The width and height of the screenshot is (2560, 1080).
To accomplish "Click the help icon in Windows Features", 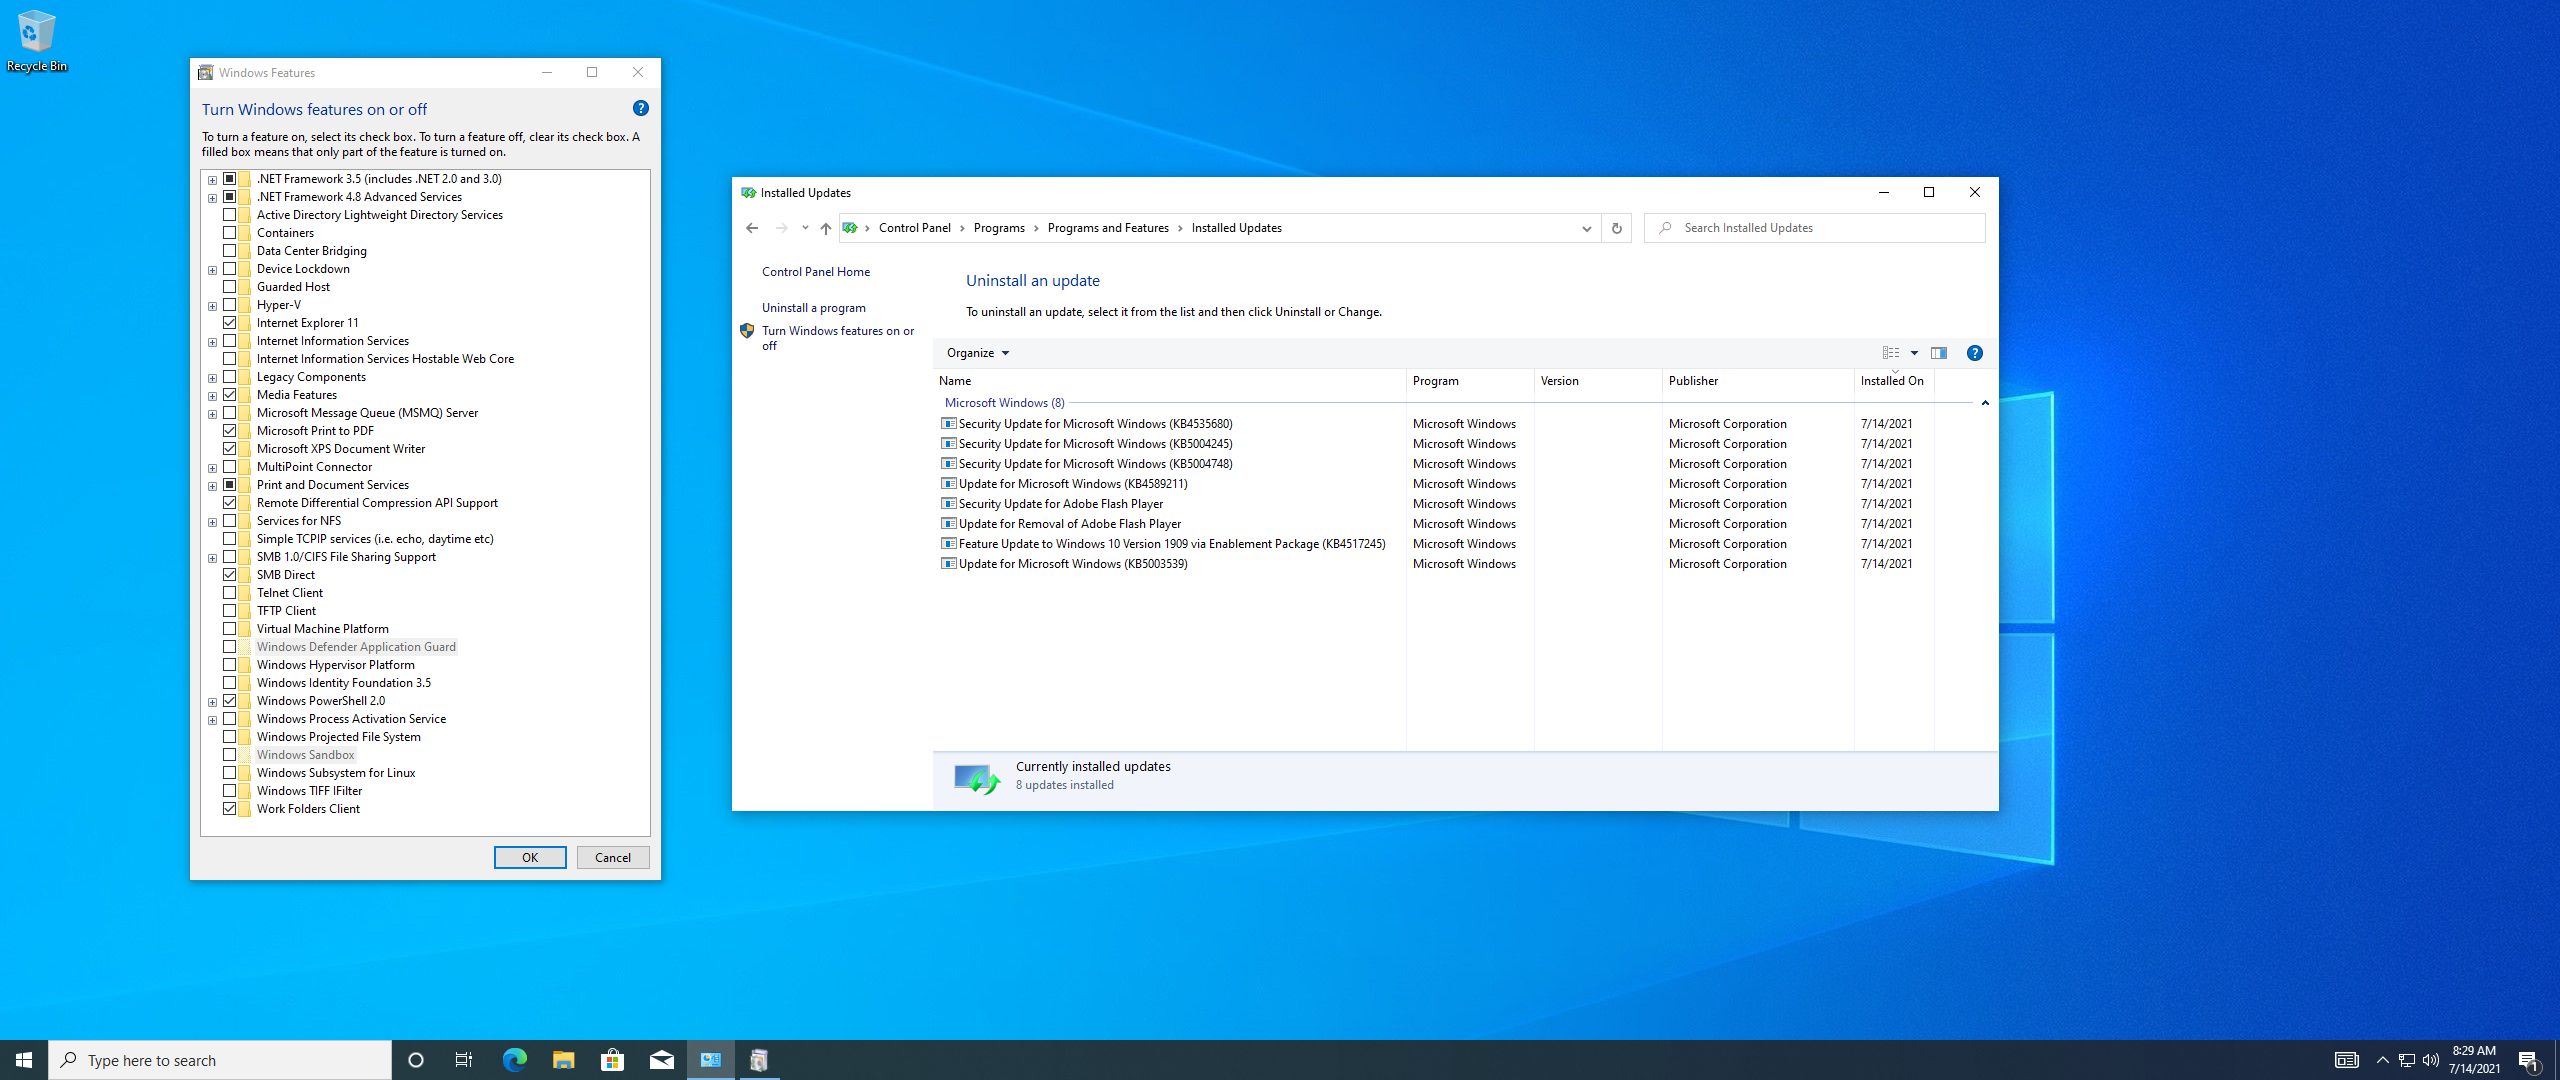I will coord(641,108).
